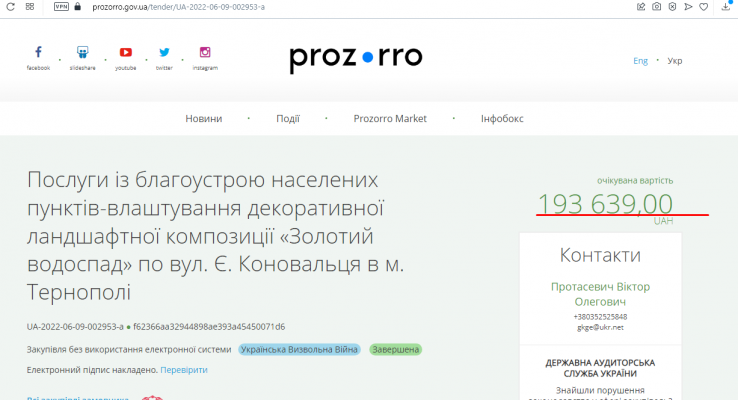
Task: Click the Українська Визвольна Війна tag
Action: coord(299,350)
